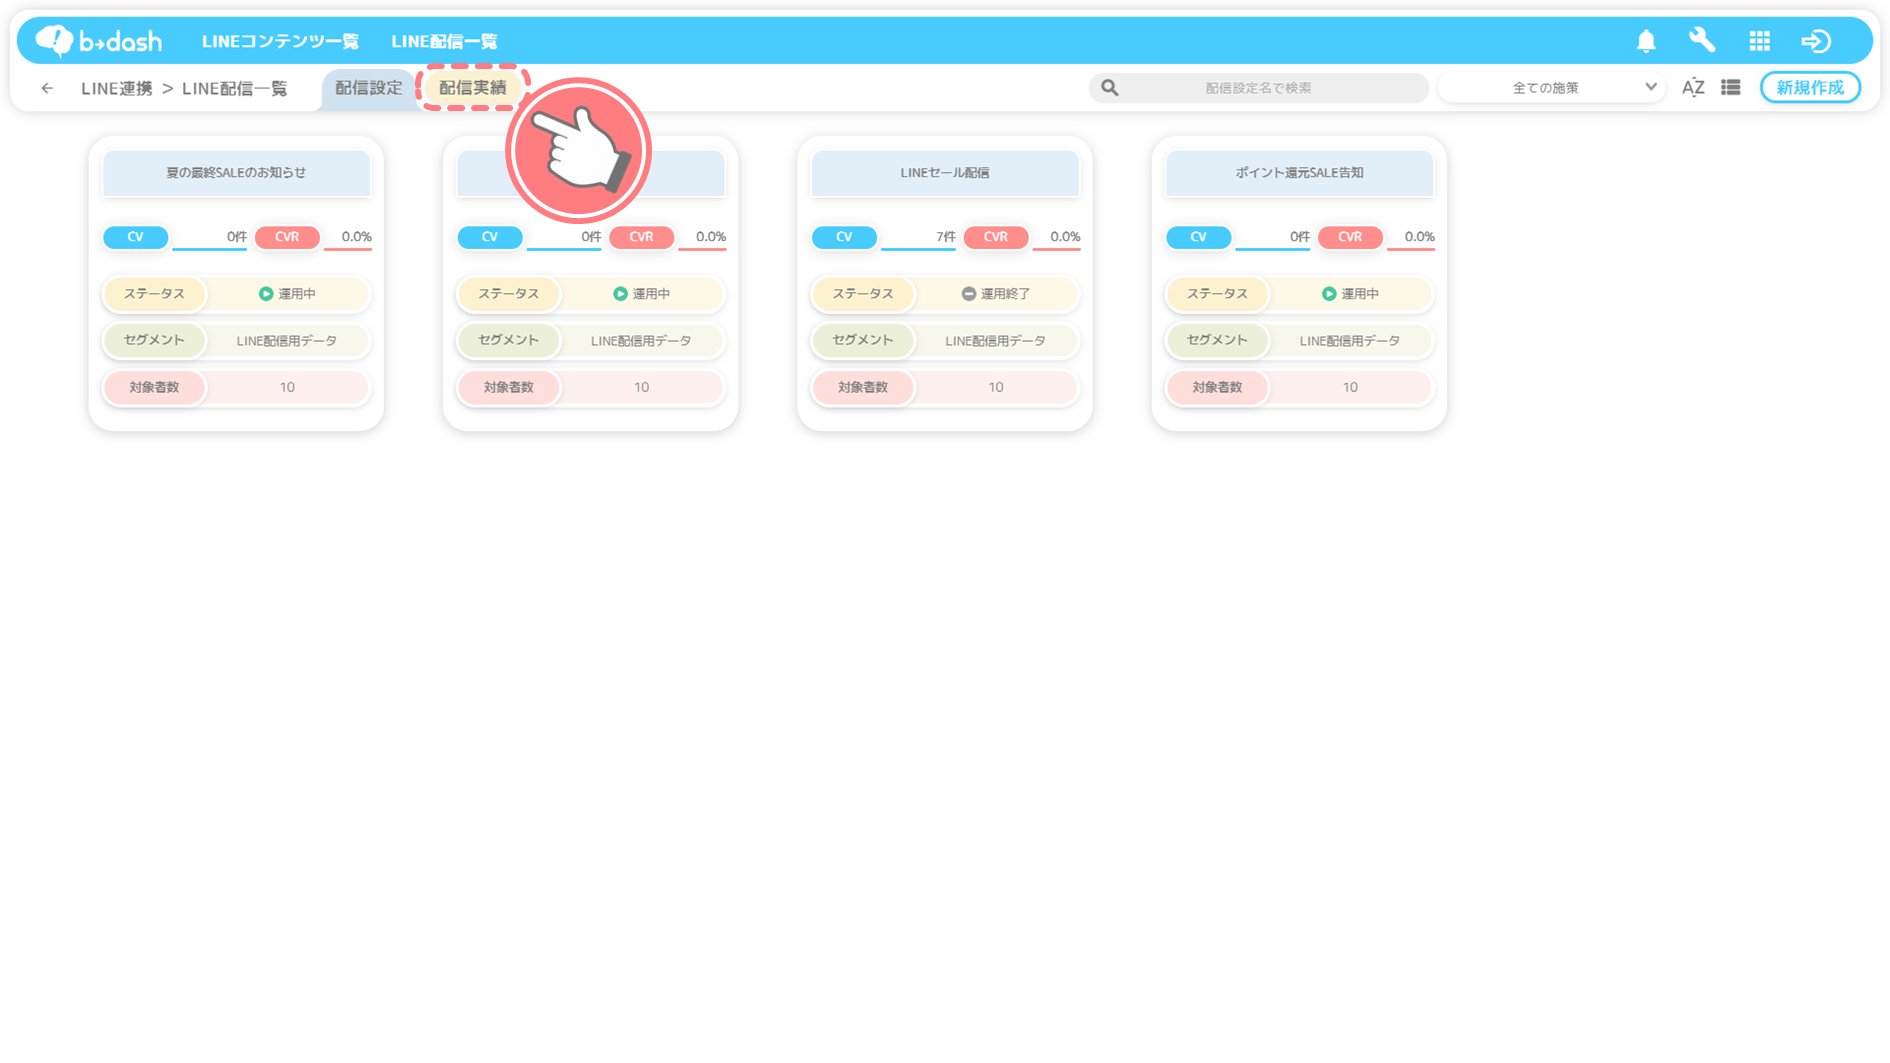Open the 夏の最終SALEのお知らせ card title

[x=236, y=173]
